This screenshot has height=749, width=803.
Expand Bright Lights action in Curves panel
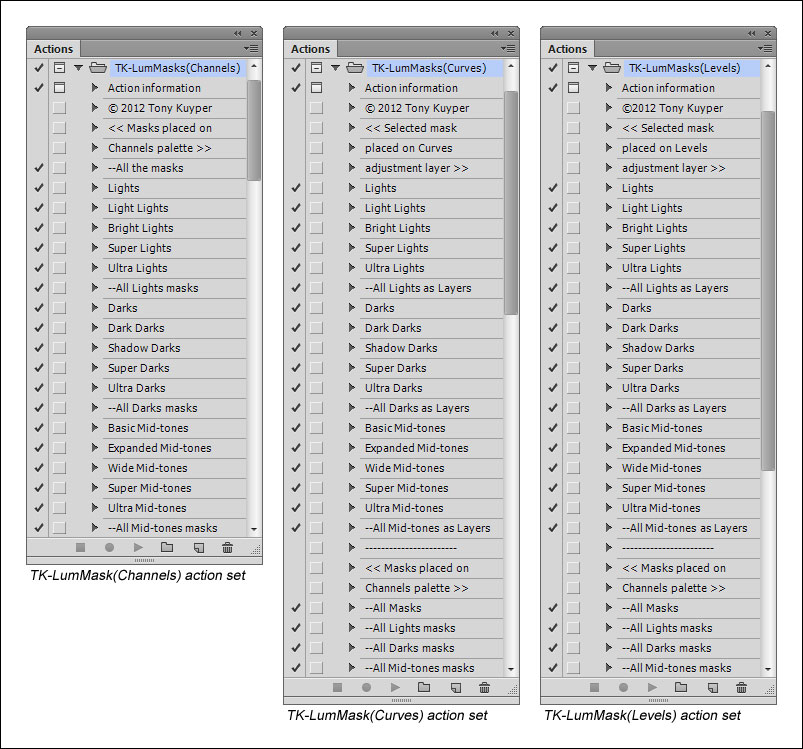click(352, 227)
